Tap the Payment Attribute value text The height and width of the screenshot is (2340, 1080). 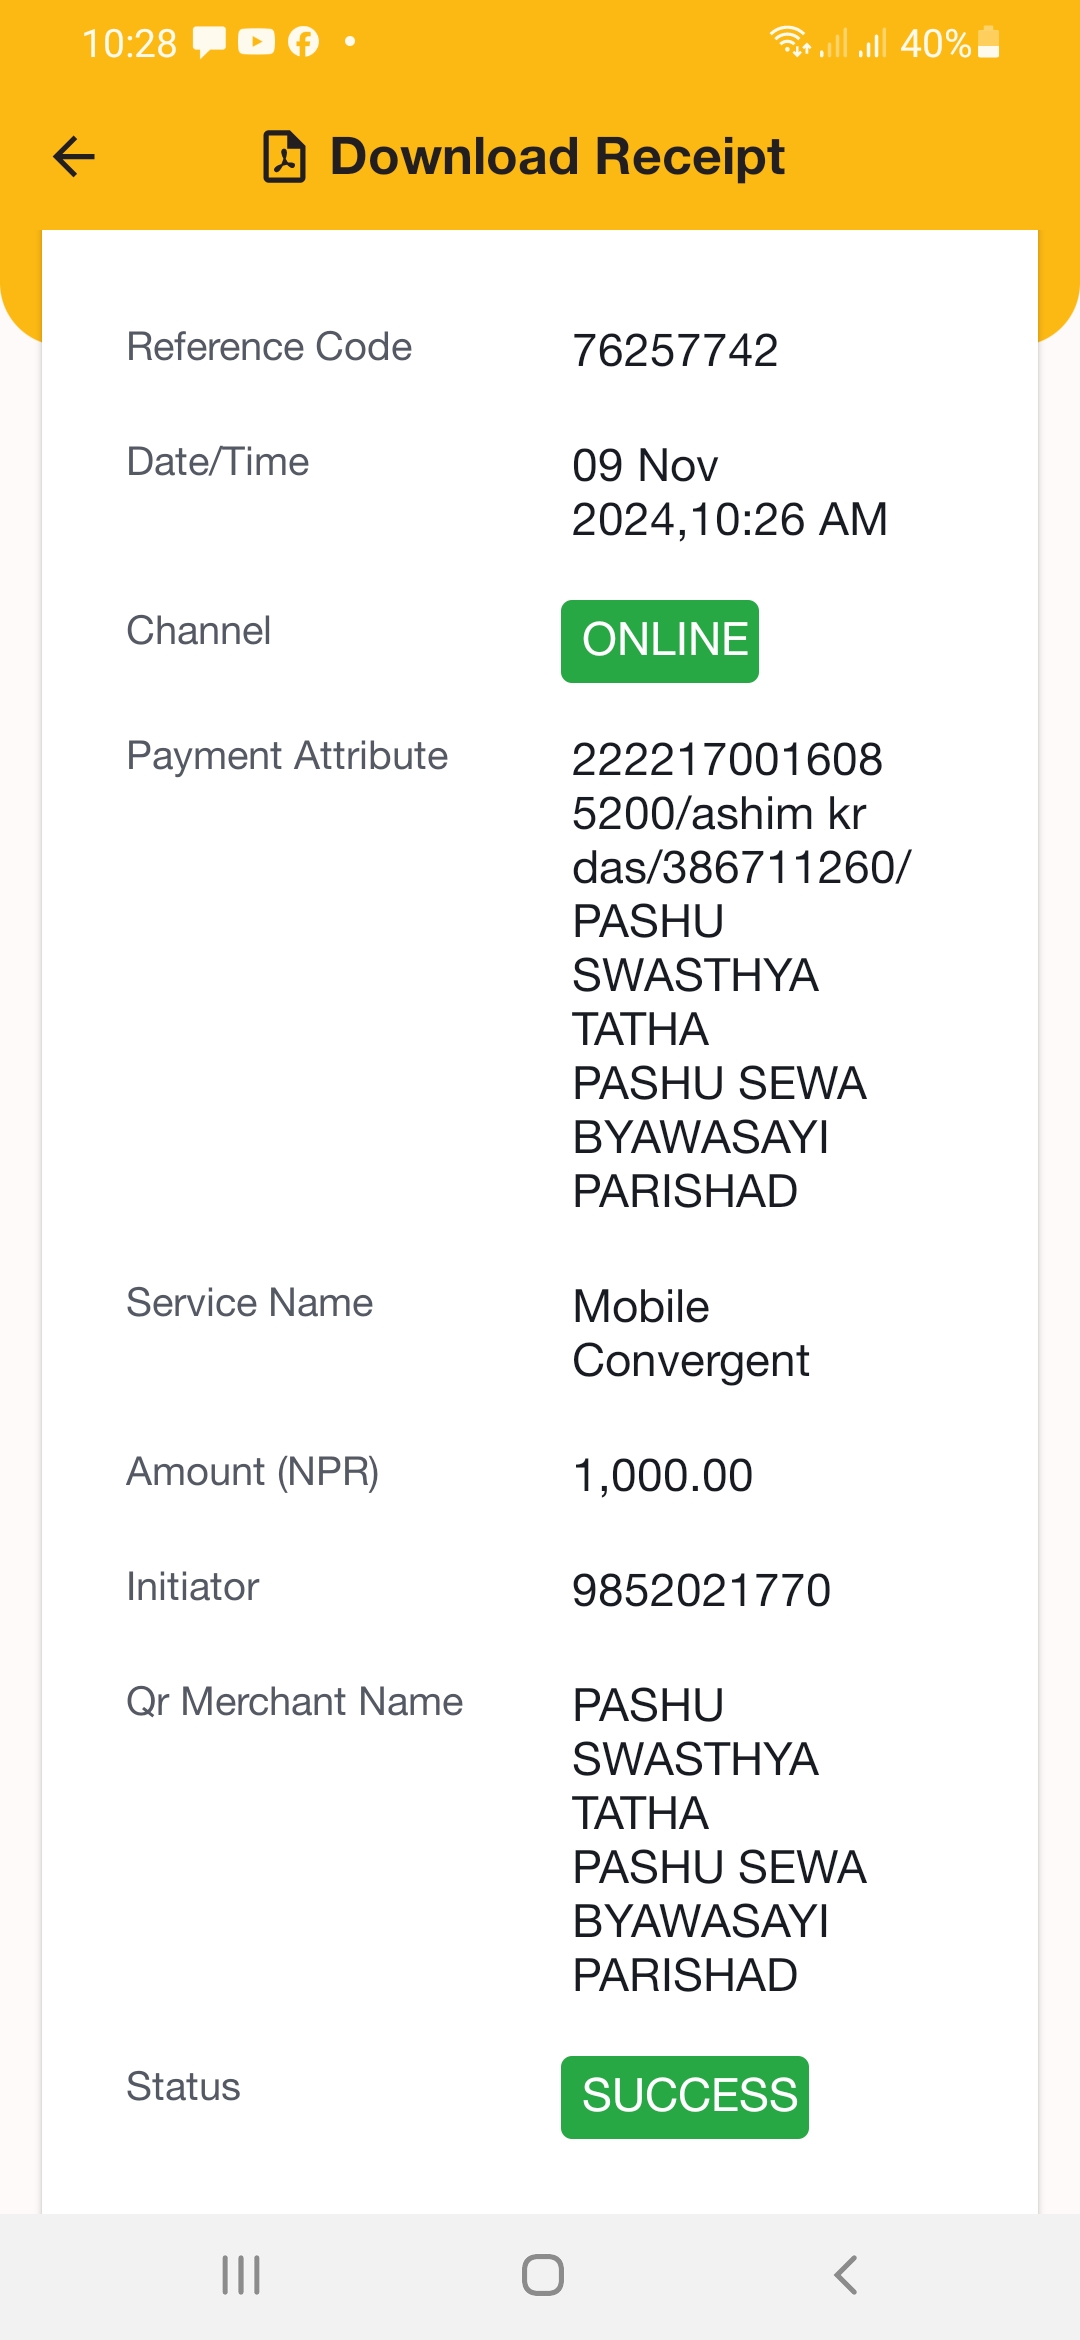[x=742, y=975]
